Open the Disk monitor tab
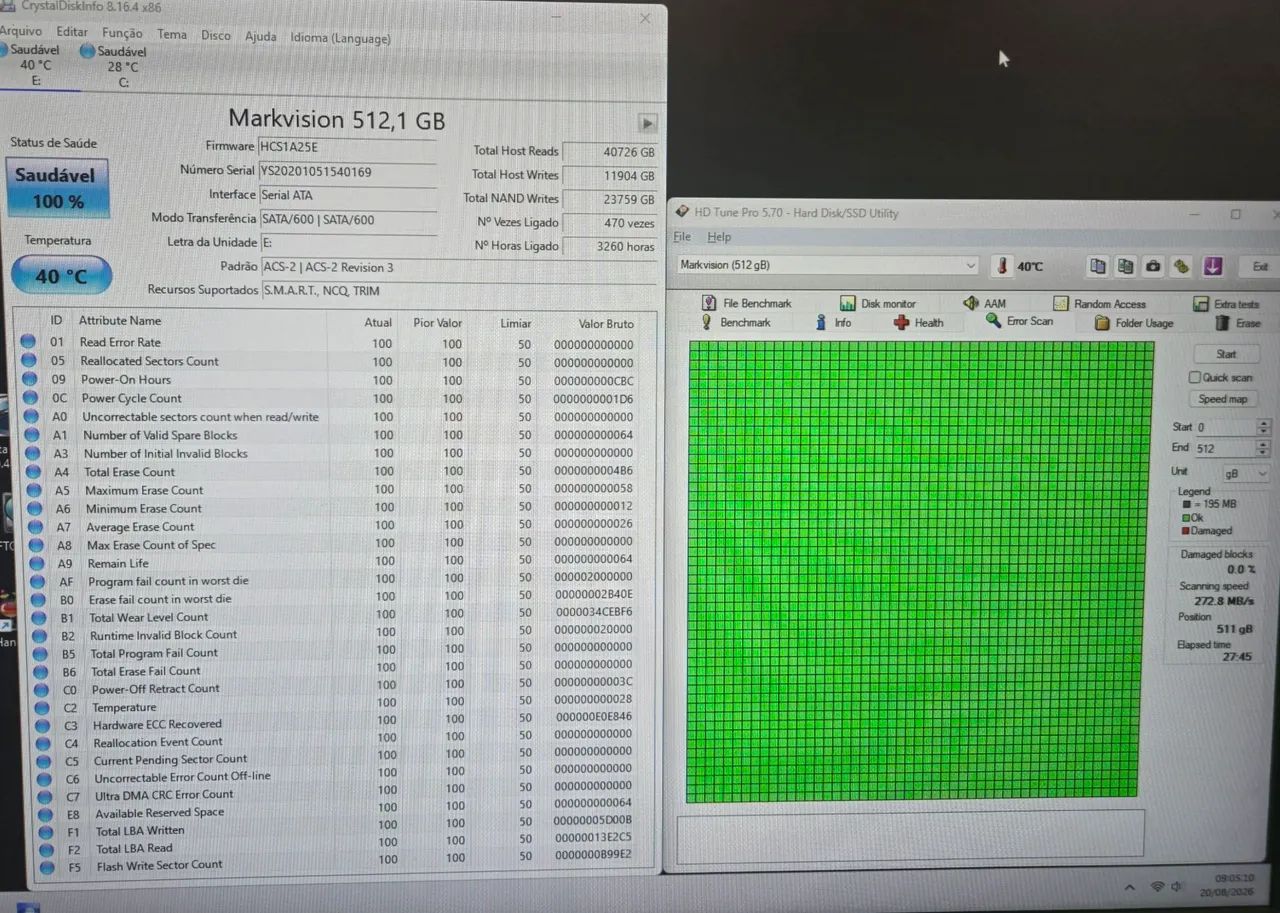The width and height of the screenshot is (1280, 913). pyautogui.click(x=877, y=303)
